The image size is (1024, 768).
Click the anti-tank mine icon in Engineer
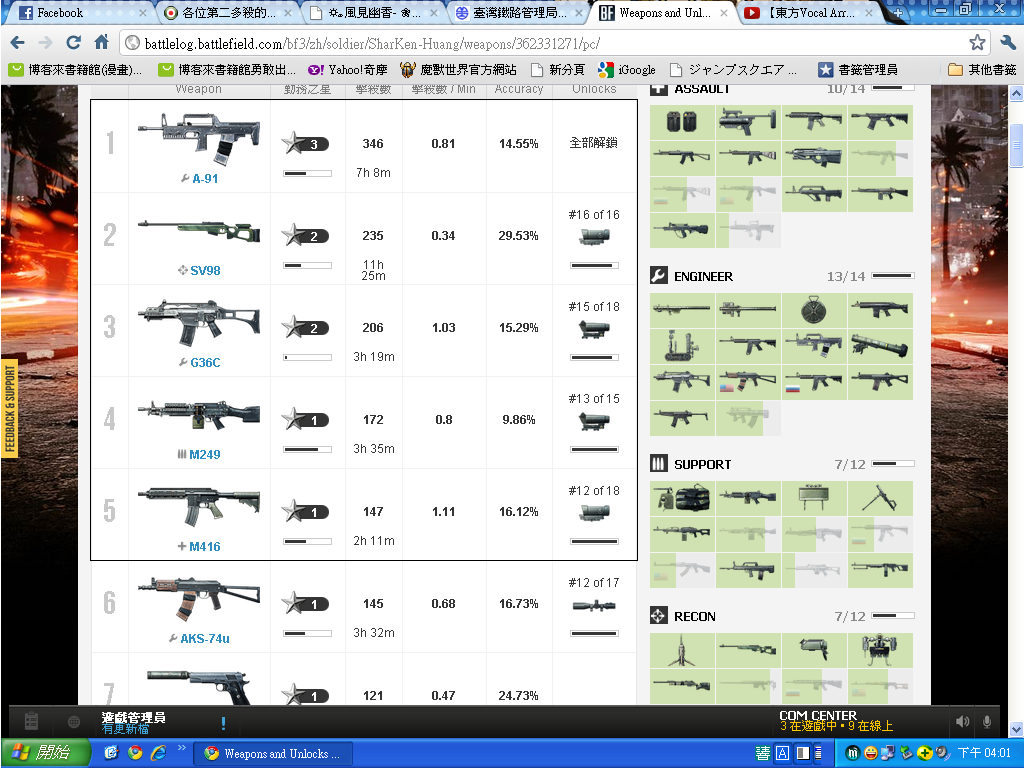coord(814,310)
